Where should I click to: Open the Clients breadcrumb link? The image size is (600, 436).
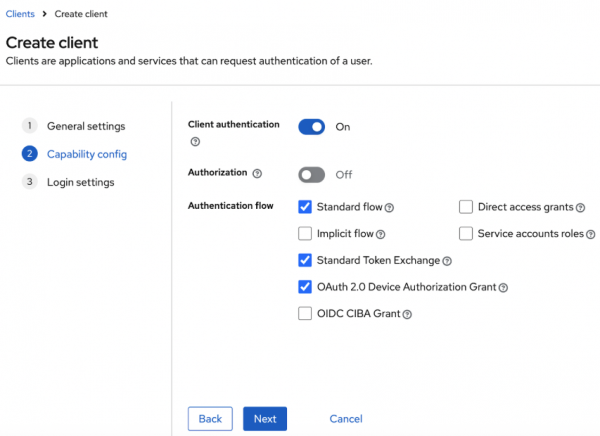pyautogui.click(x=20, y=14)
